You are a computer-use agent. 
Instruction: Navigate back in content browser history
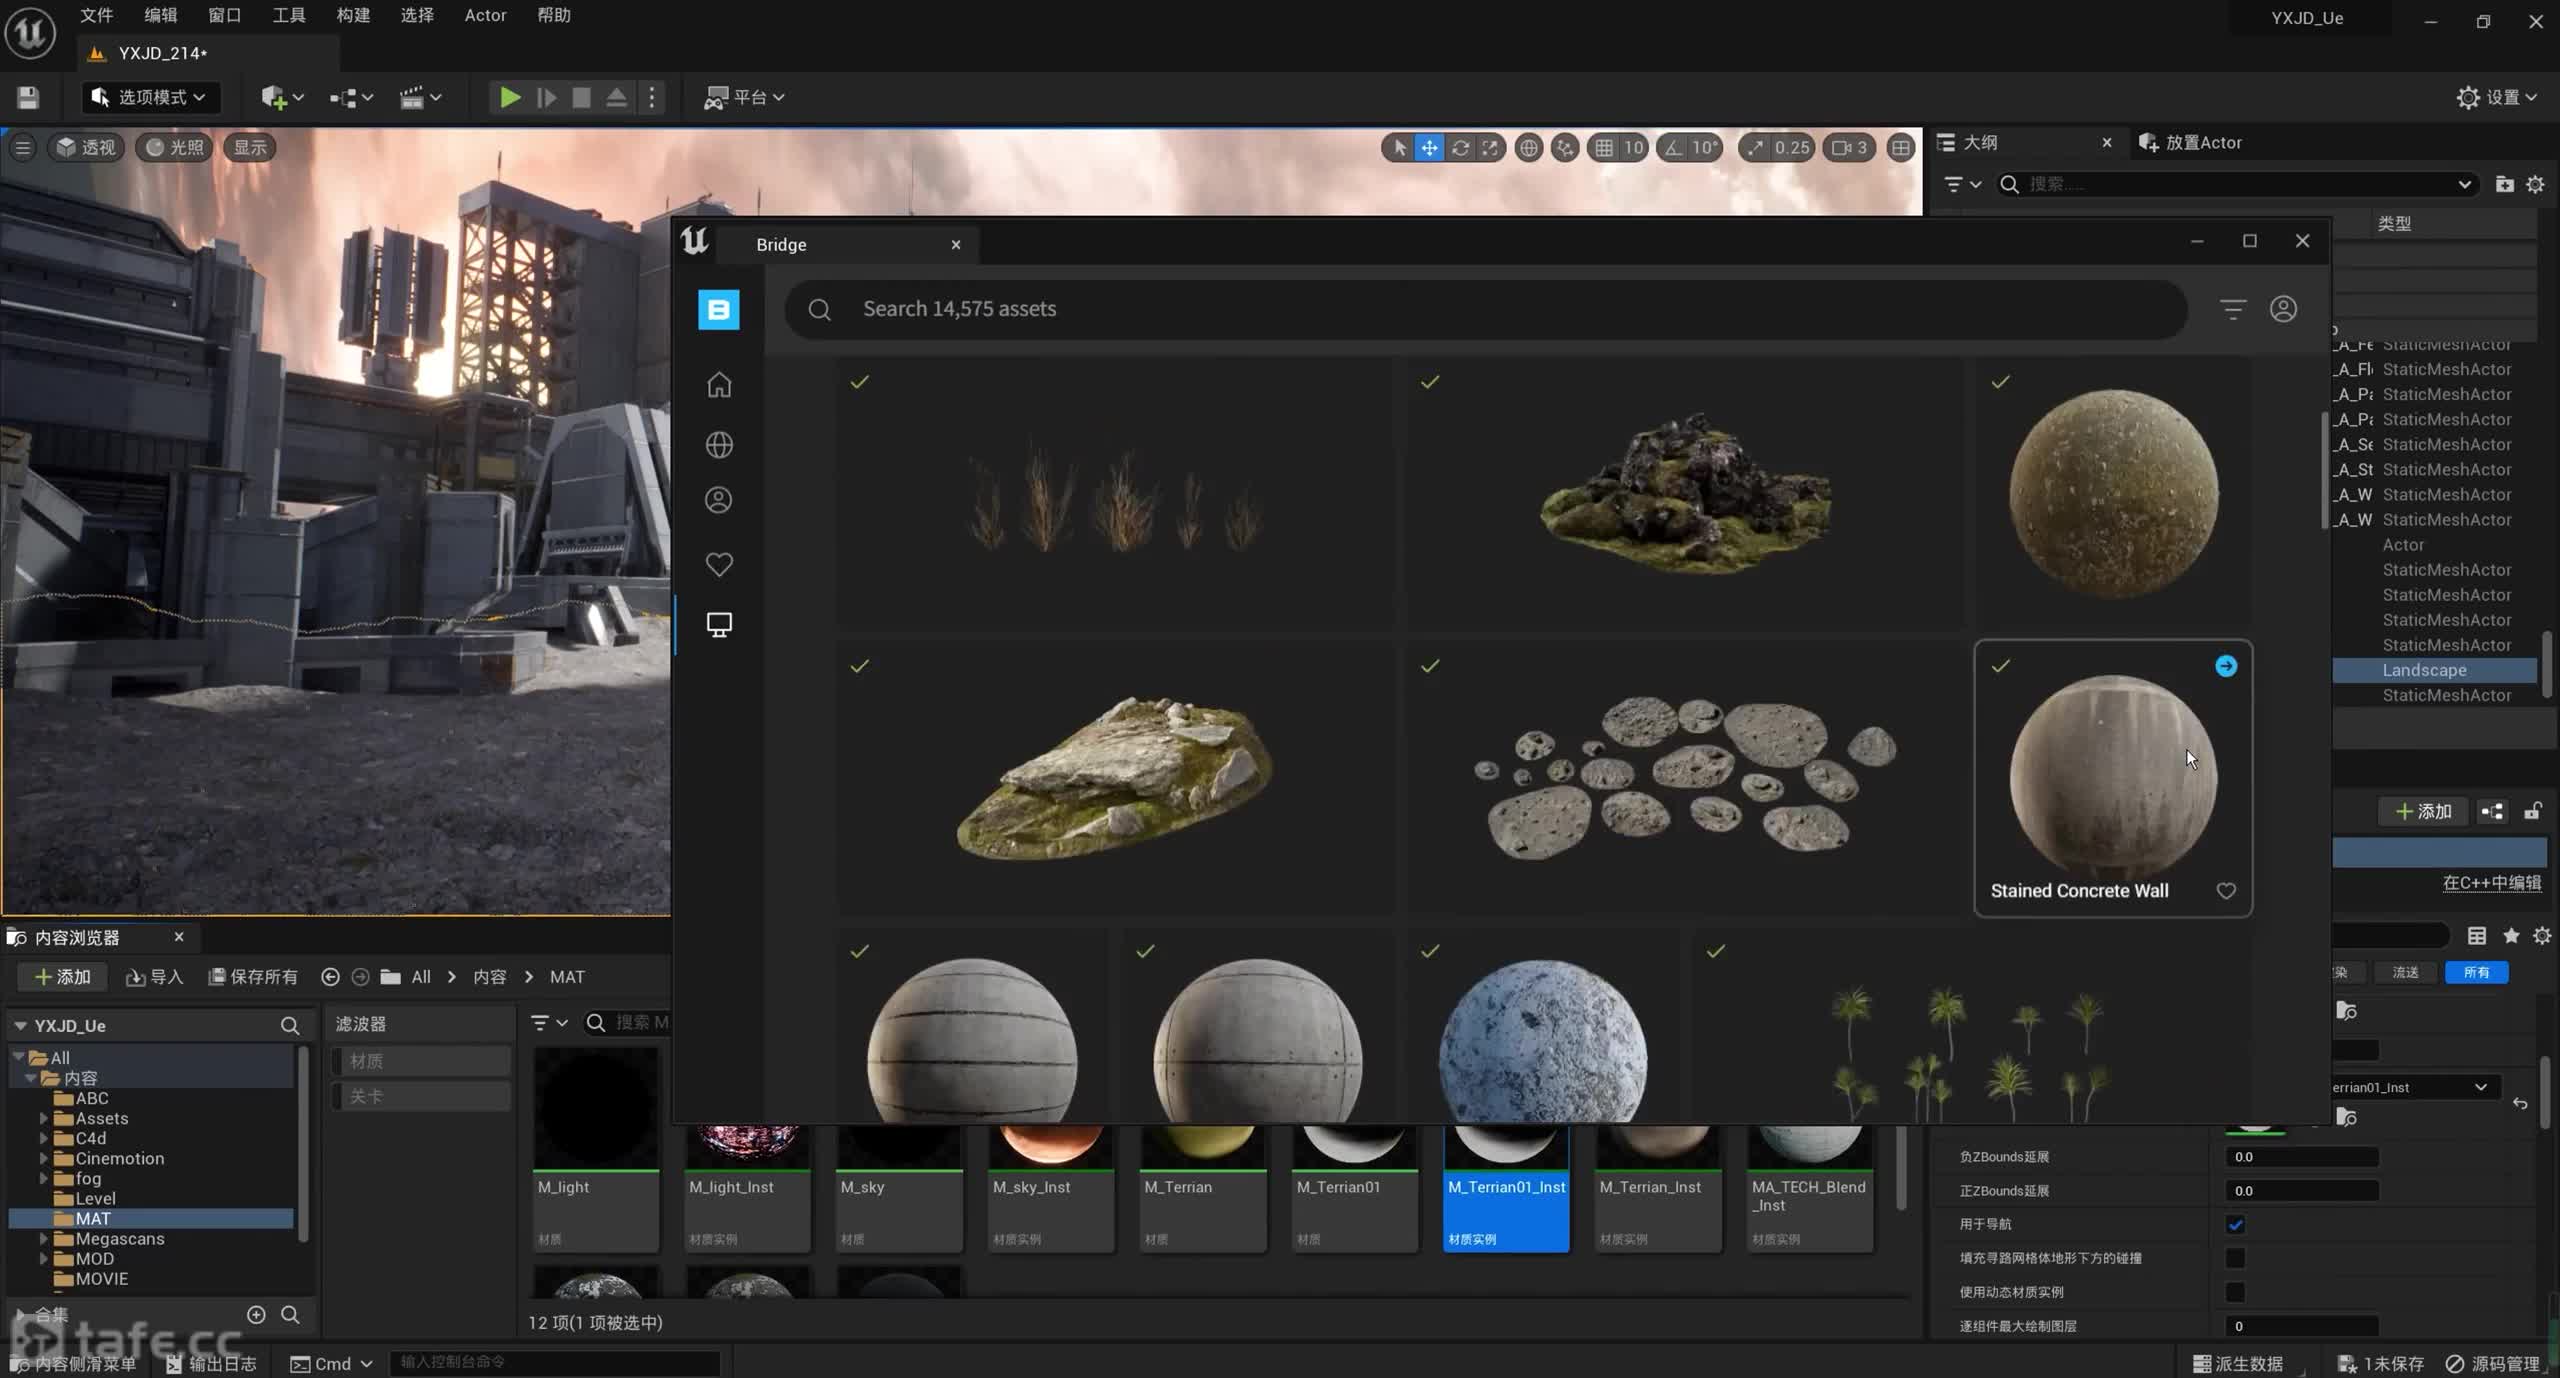click(x=330, y=977)
